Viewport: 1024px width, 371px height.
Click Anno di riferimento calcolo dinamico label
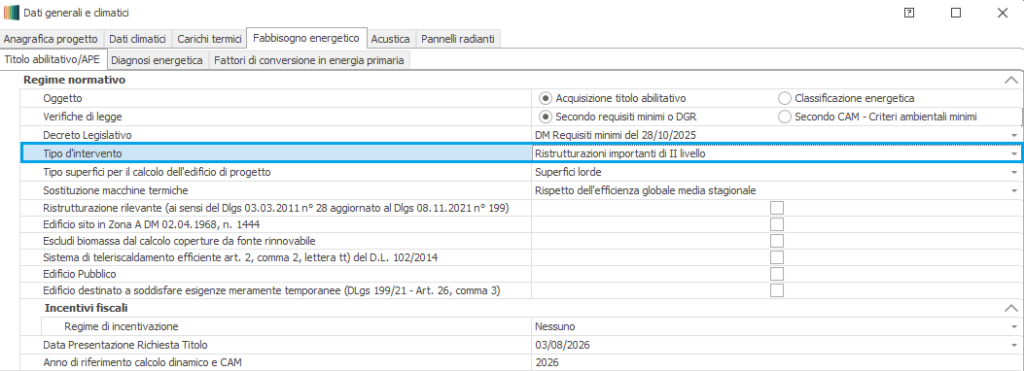point(142,362)
